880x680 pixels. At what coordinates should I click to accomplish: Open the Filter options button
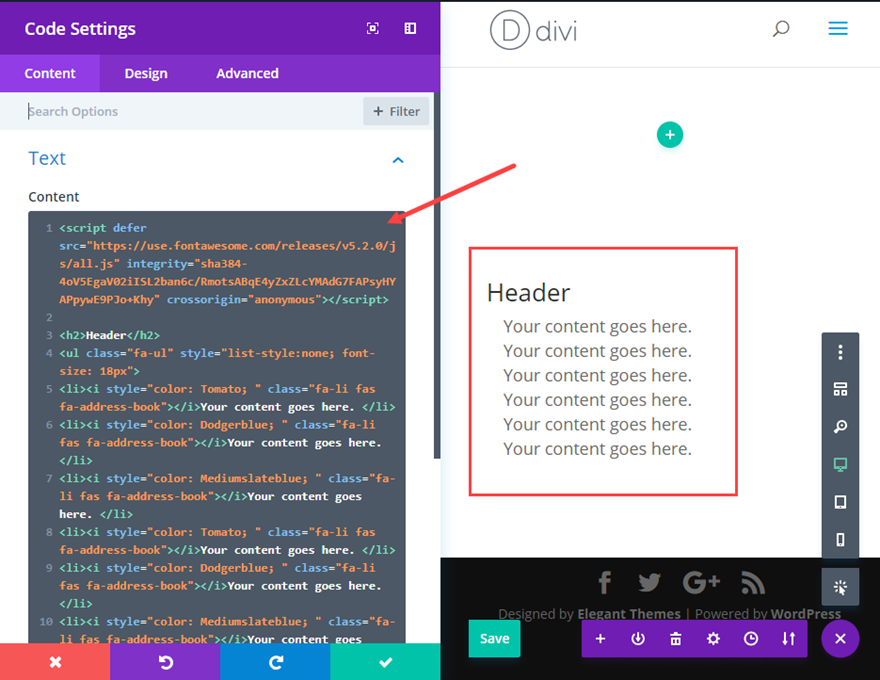pos(396,111)
